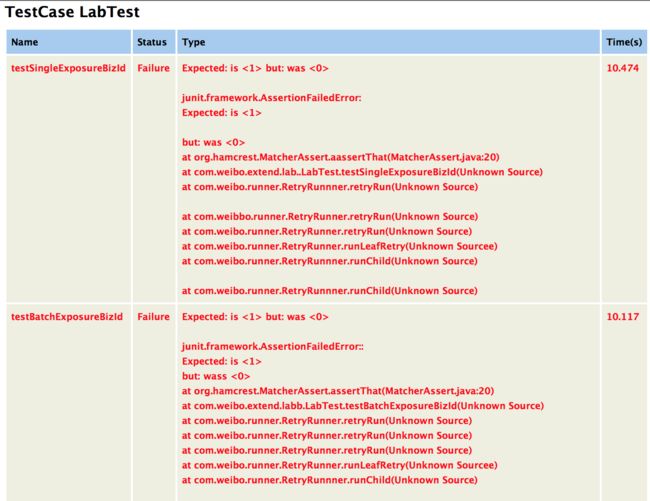This screenshot has width=650, height=501.
Task: Click Failure status of testSingleExposureBizId row
Action: coord(153,68)
